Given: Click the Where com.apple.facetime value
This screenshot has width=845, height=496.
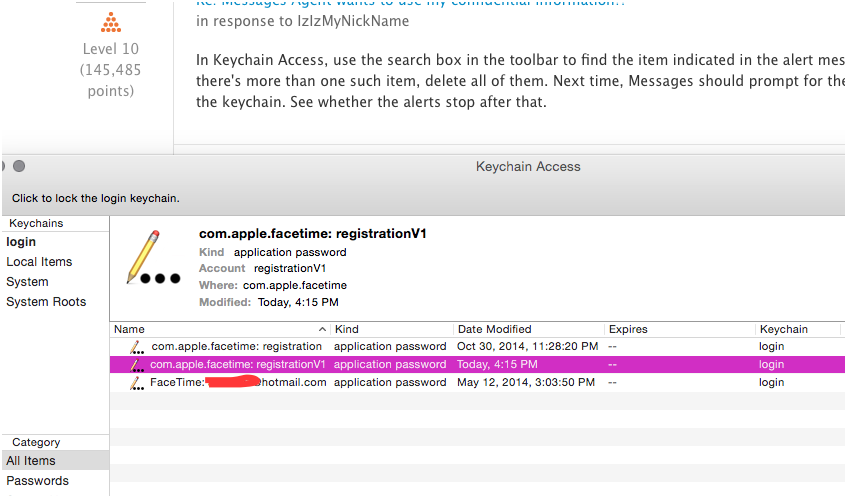Looking at the screenshot, I should pos(295,286).
